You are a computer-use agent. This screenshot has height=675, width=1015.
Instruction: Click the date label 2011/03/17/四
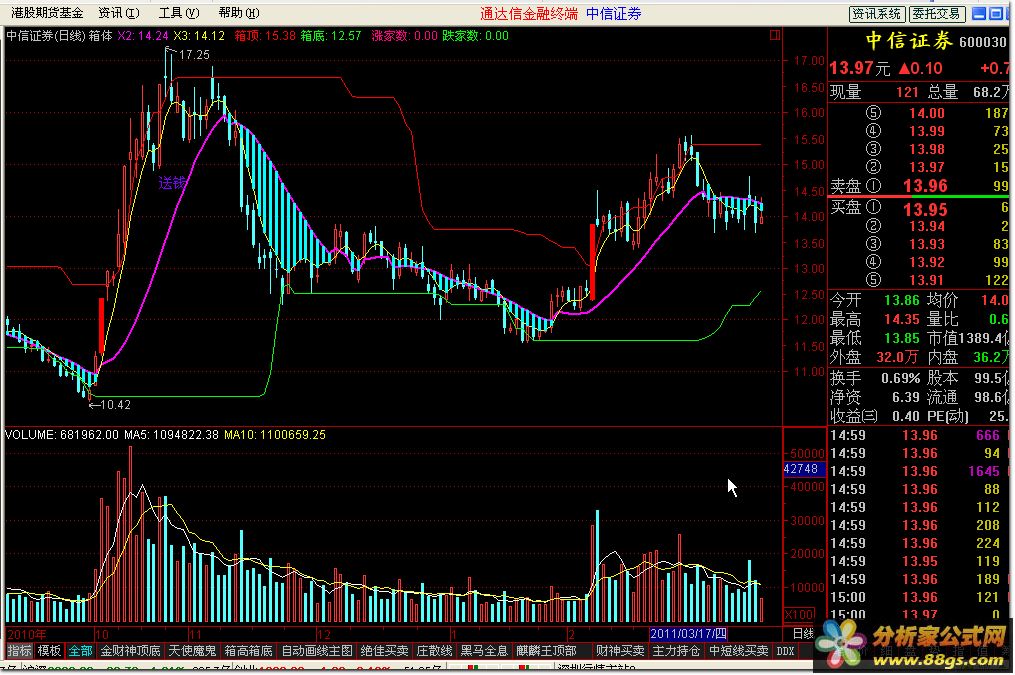click(687, 634)
